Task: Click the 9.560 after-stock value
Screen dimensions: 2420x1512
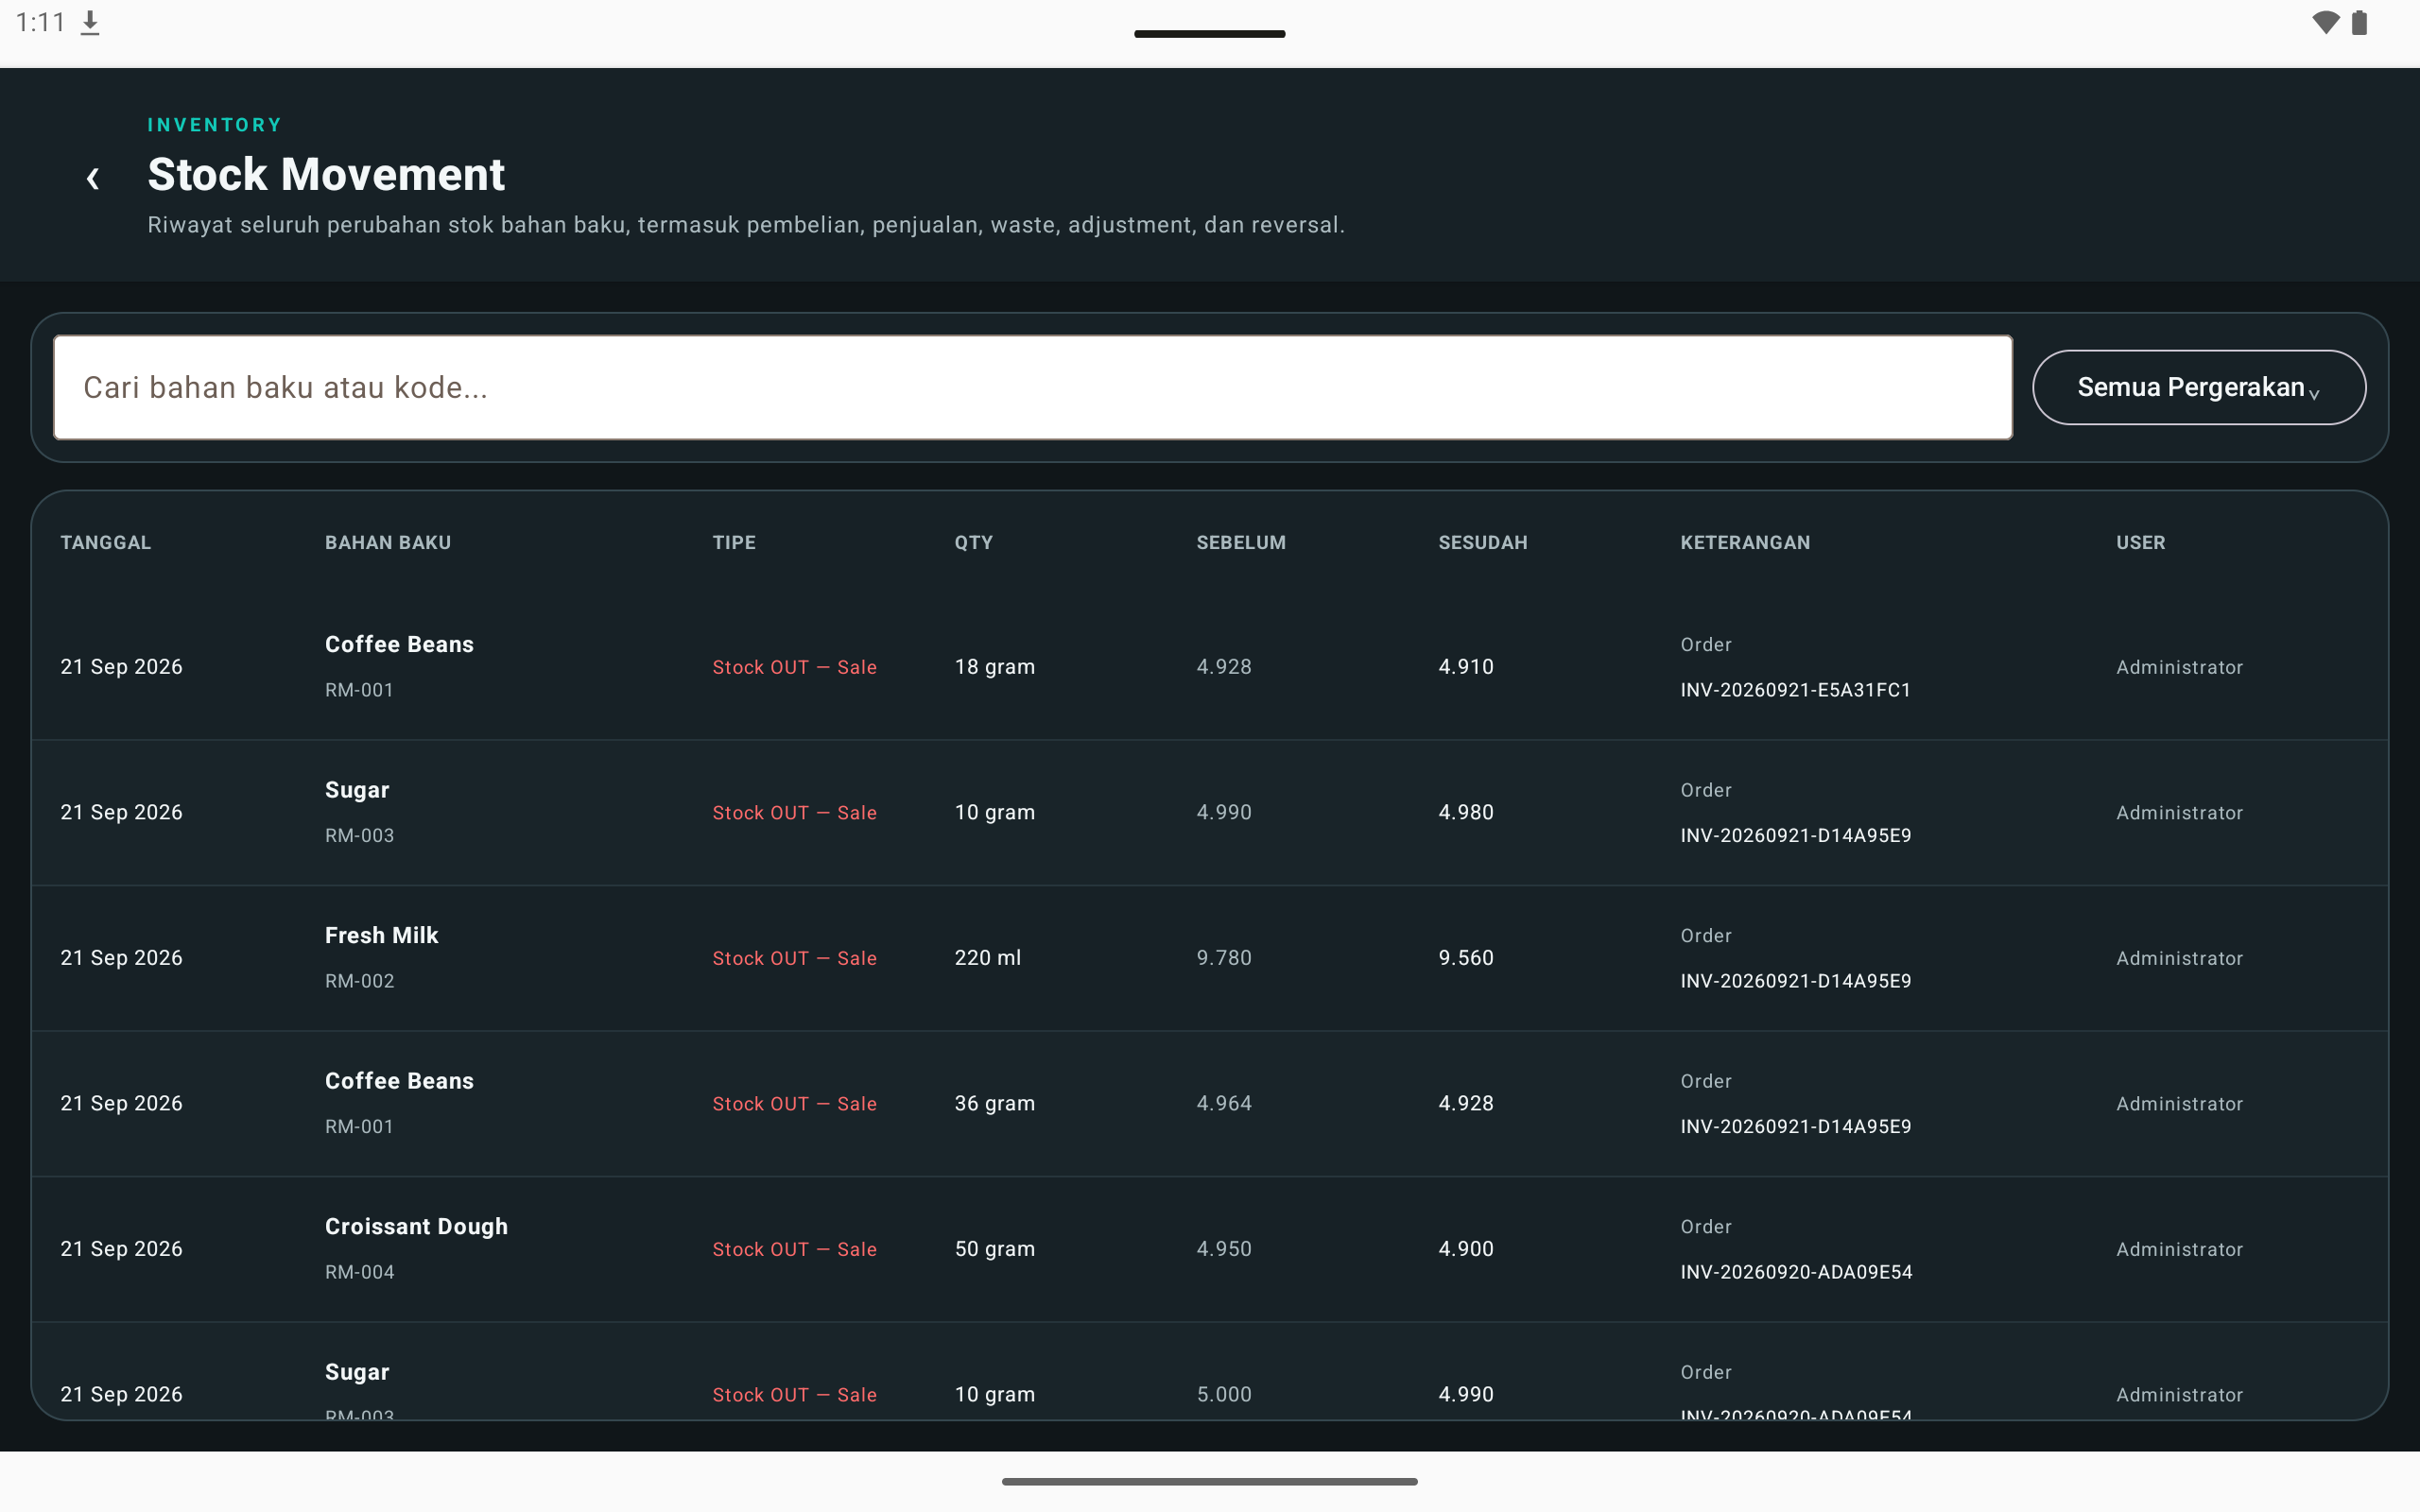Action: (1466, 958)
